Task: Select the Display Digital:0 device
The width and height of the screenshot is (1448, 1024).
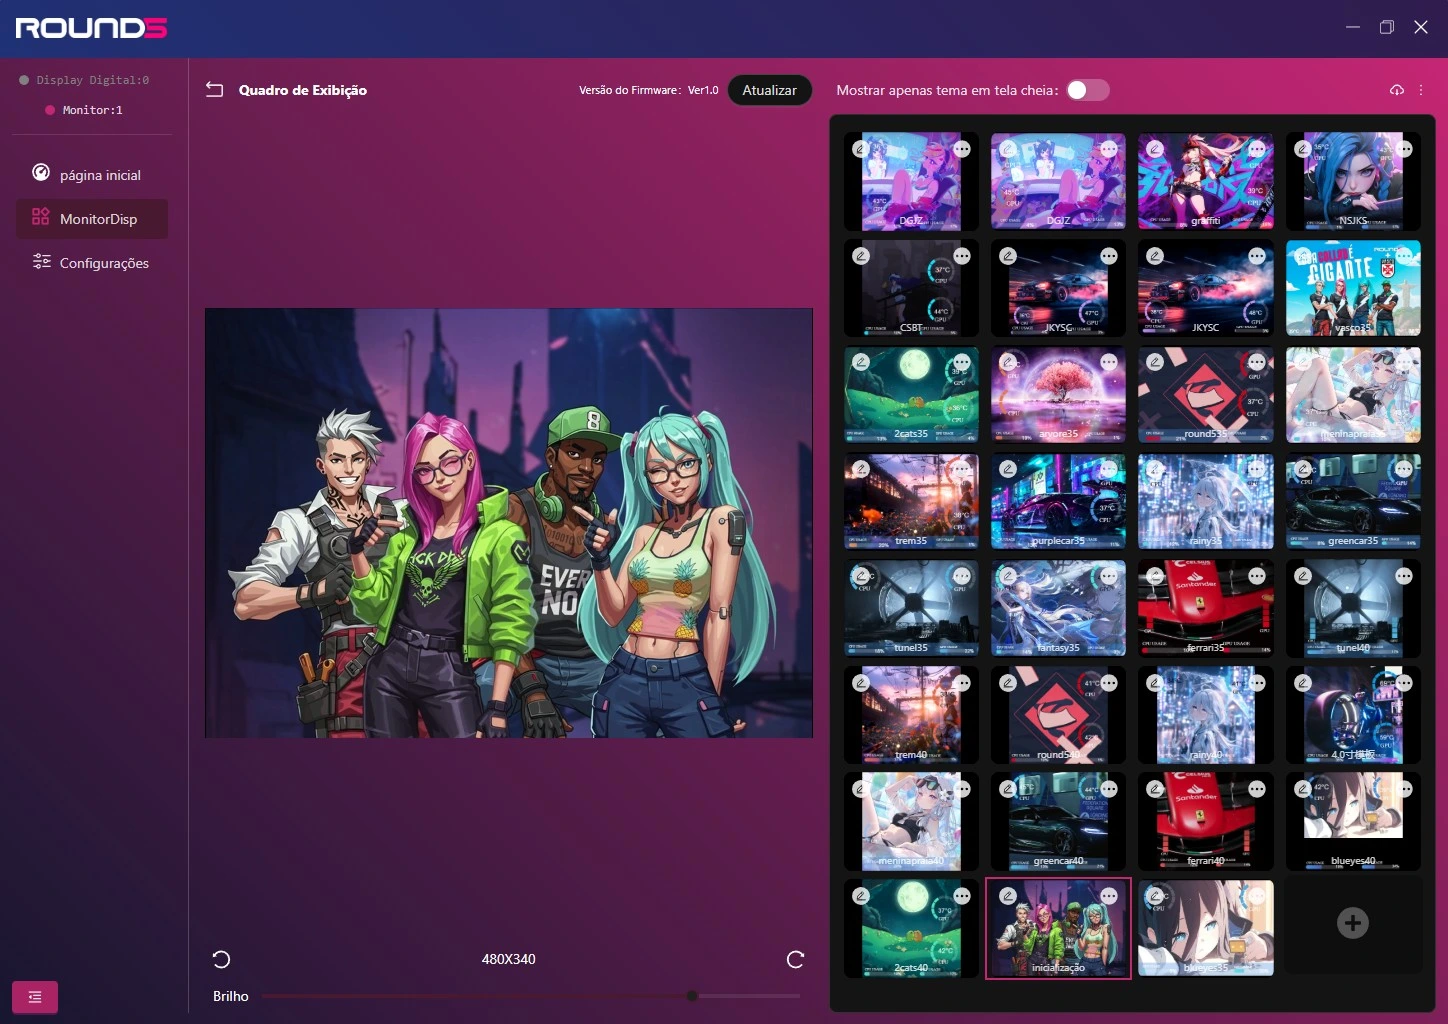Action: [92, 80]
